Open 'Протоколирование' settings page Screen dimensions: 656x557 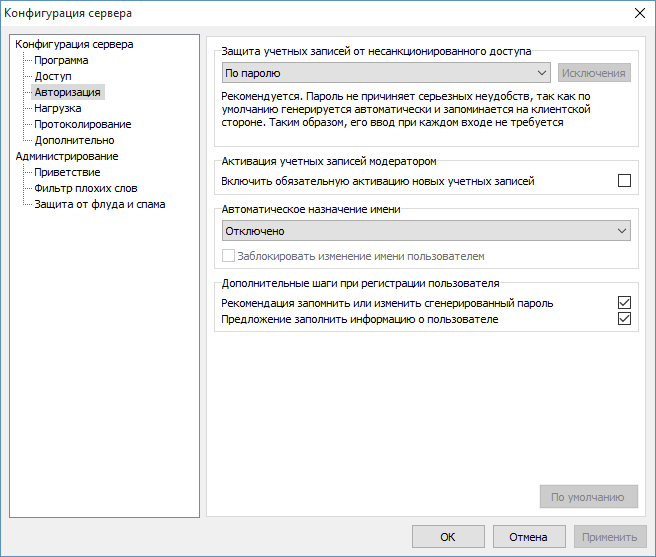click(82, 124)
